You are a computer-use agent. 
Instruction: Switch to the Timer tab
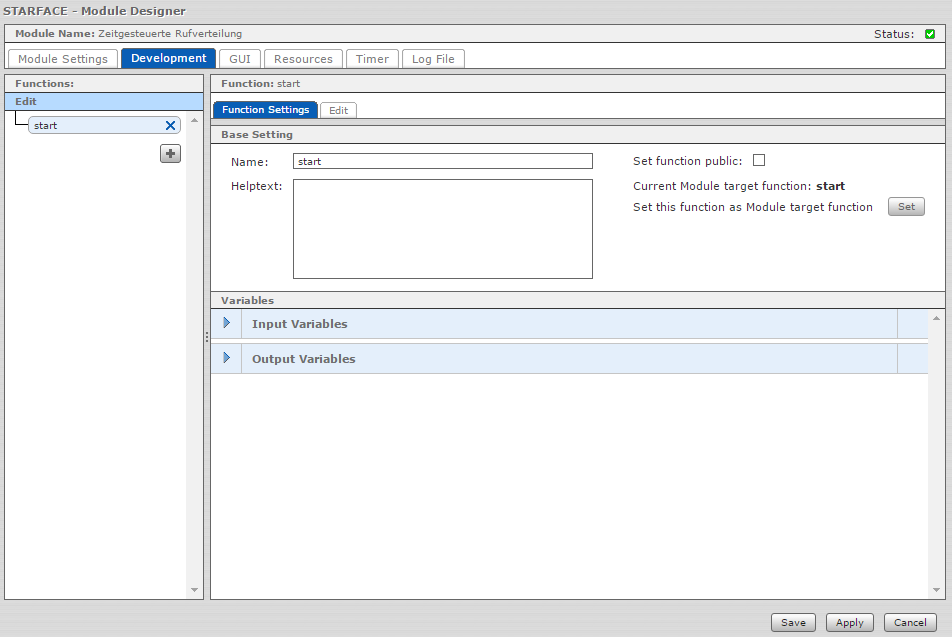[372, 59]
